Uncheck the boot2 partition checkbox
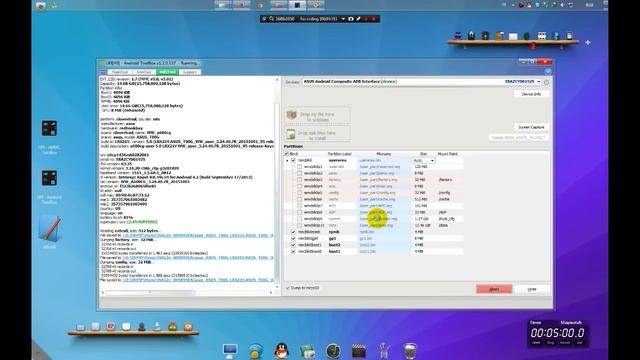Screen dimensions: 640x360 (293, 245)
